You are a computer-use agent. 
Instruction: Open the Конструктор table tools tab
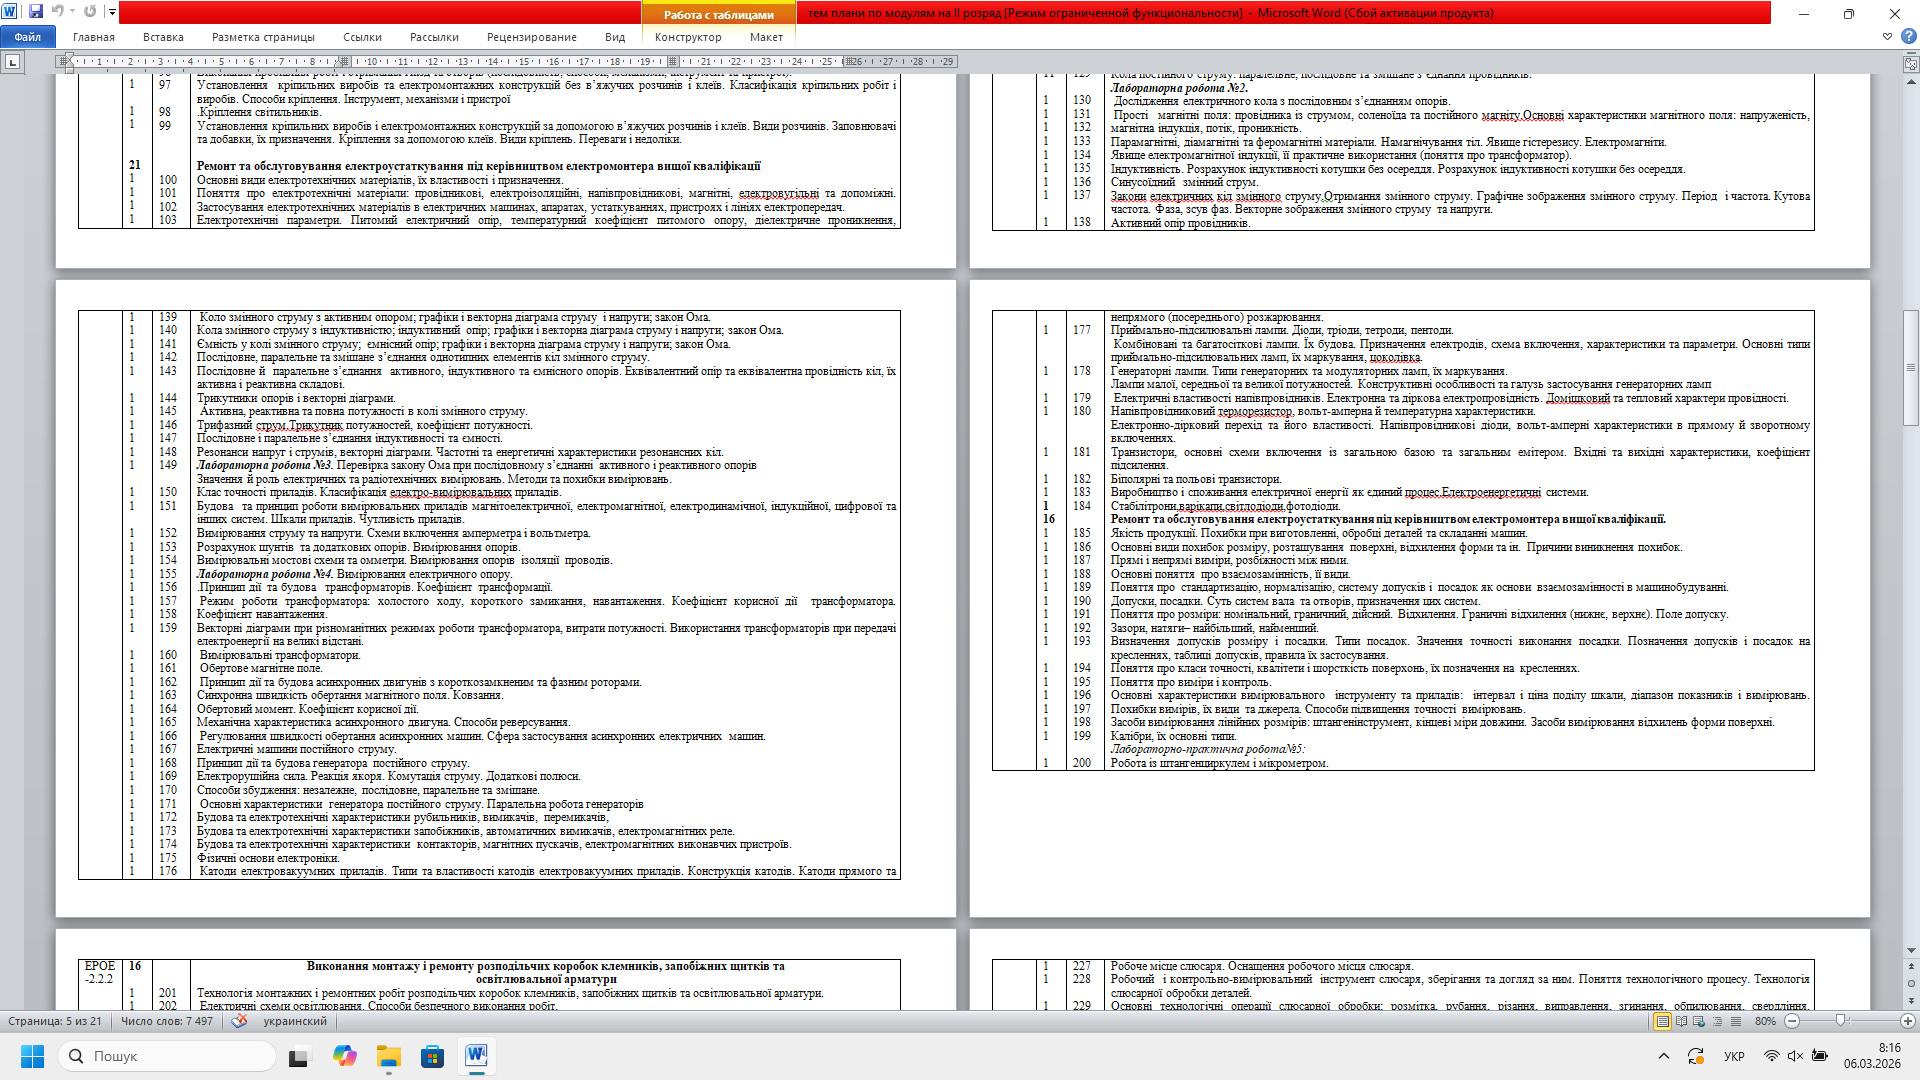coord(688,37)
